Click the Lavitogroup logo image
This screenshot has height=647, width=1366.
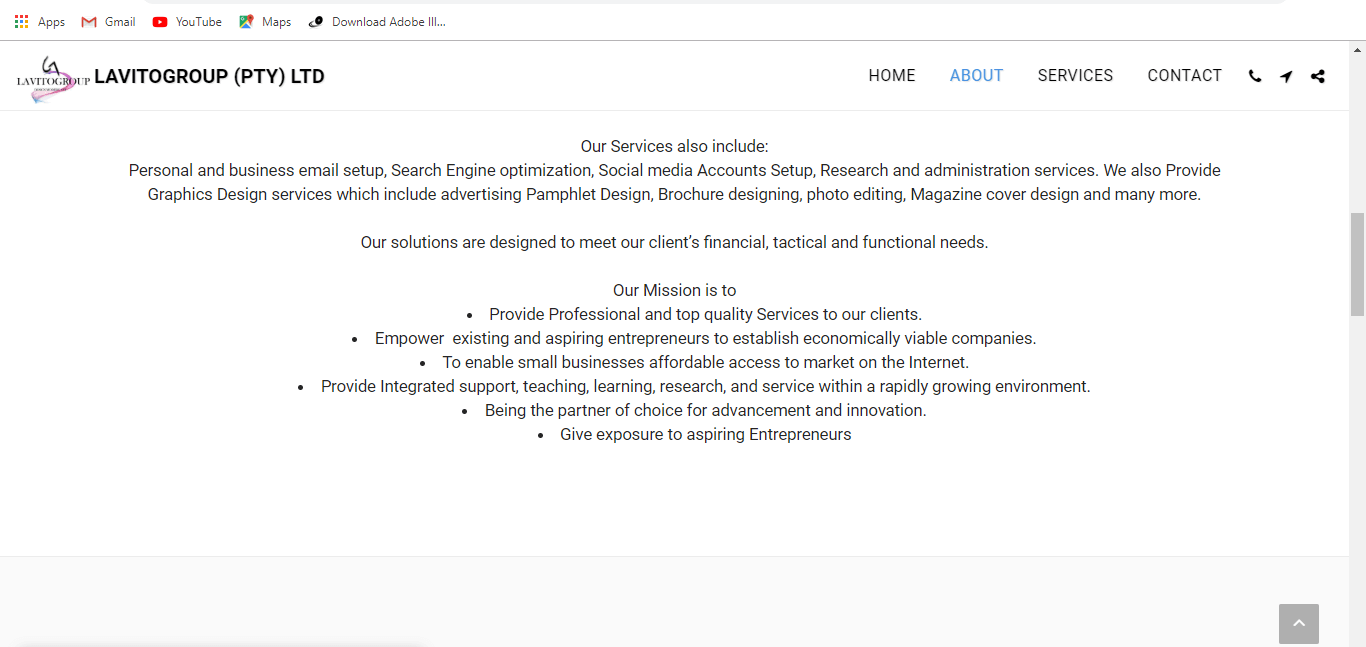[52, 78]
